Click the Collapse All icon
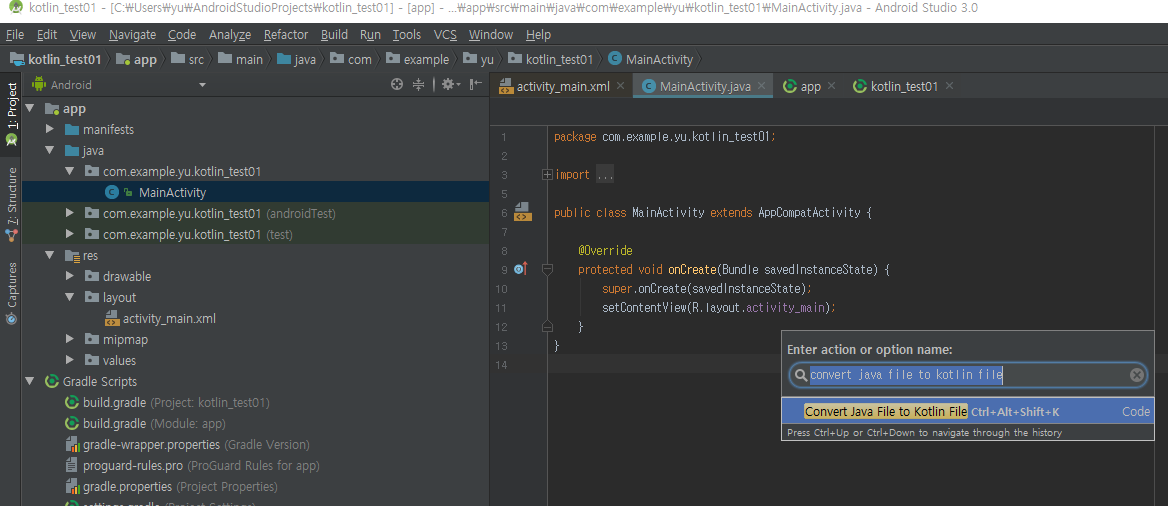1168x506 pixels. pos(419,85)
